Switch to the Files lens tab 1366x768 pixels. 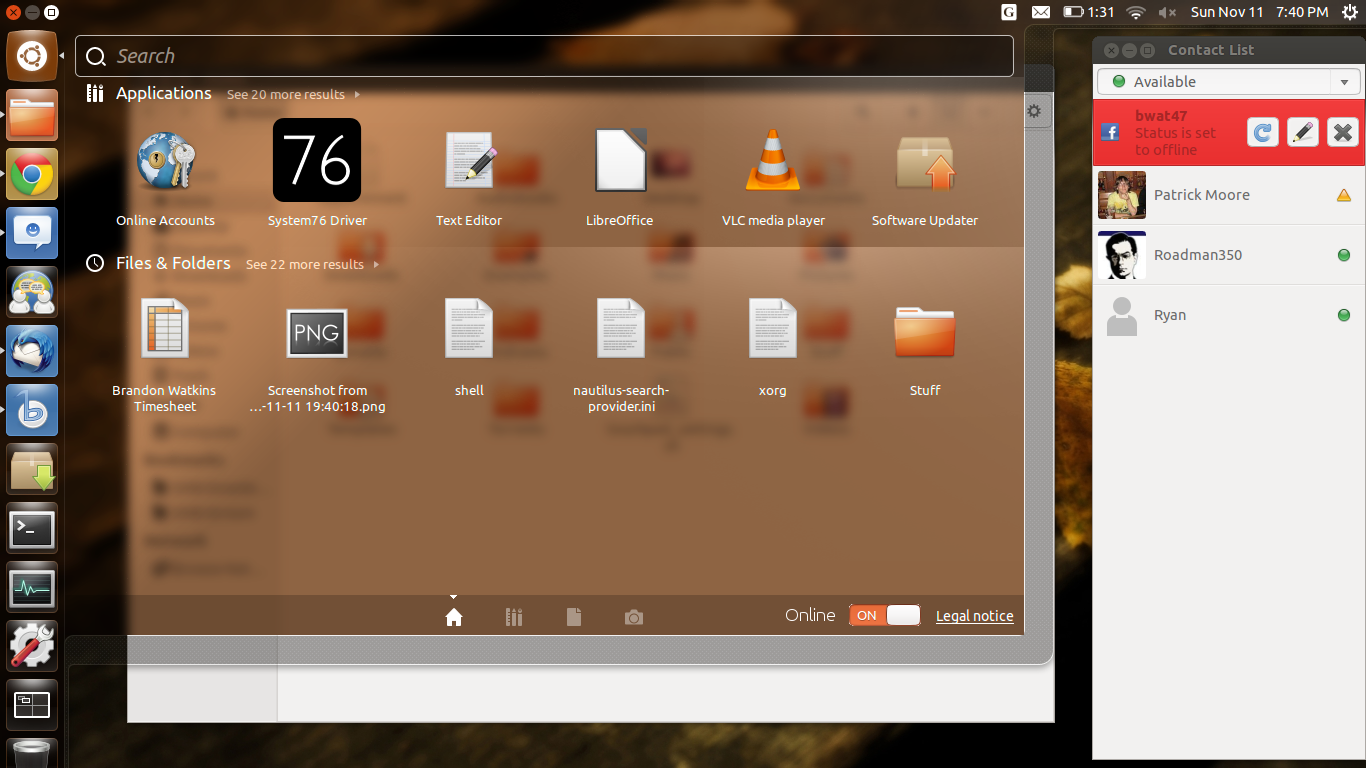click(573, 617)
